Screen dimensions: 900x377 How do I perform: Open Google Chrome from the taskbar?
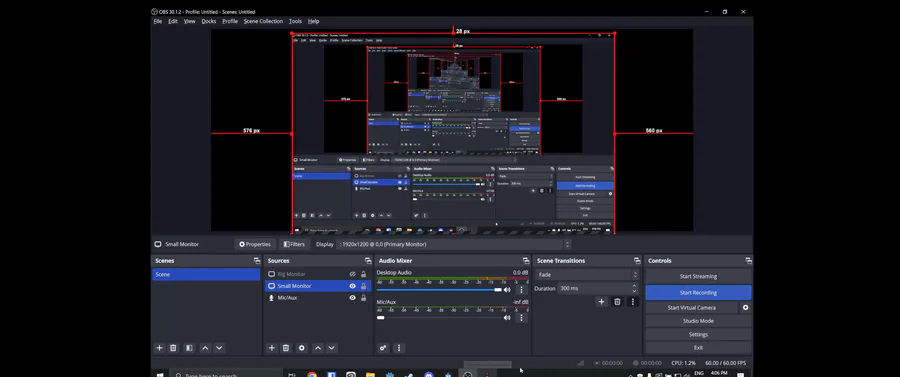[312, 375]
